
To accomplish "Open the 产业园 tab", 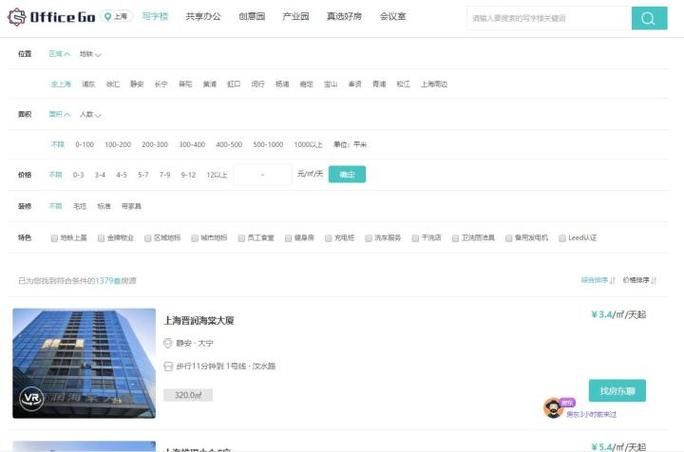I will [296, 17].
